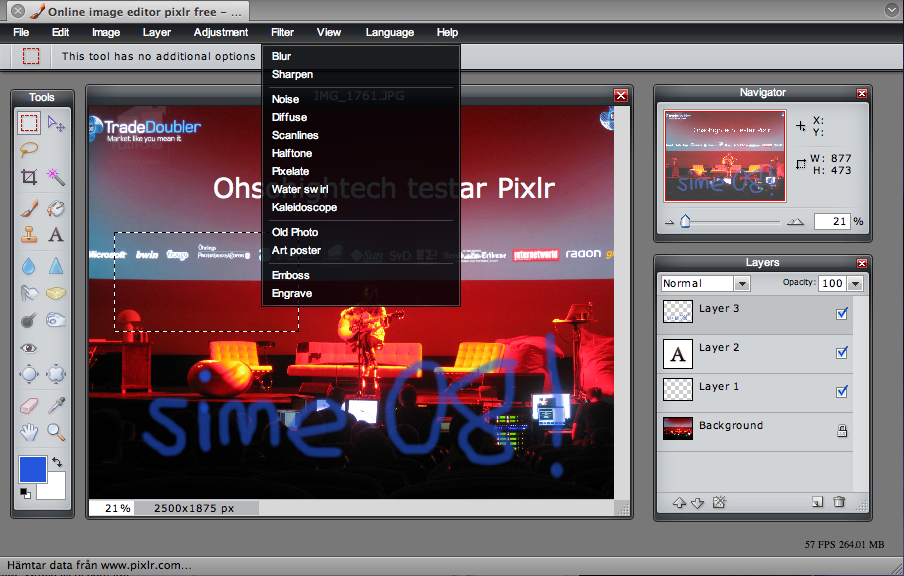Open the Edit menu
Viewport: 904px width, 576px height.
click(x=60, y=32)
